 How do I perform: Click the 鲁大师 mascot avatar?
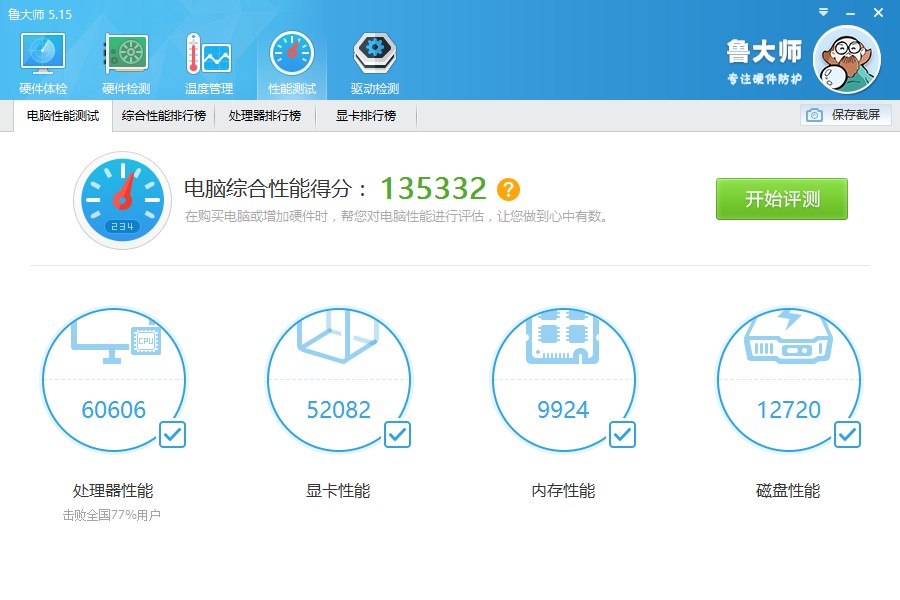click(x=847, y=59)
